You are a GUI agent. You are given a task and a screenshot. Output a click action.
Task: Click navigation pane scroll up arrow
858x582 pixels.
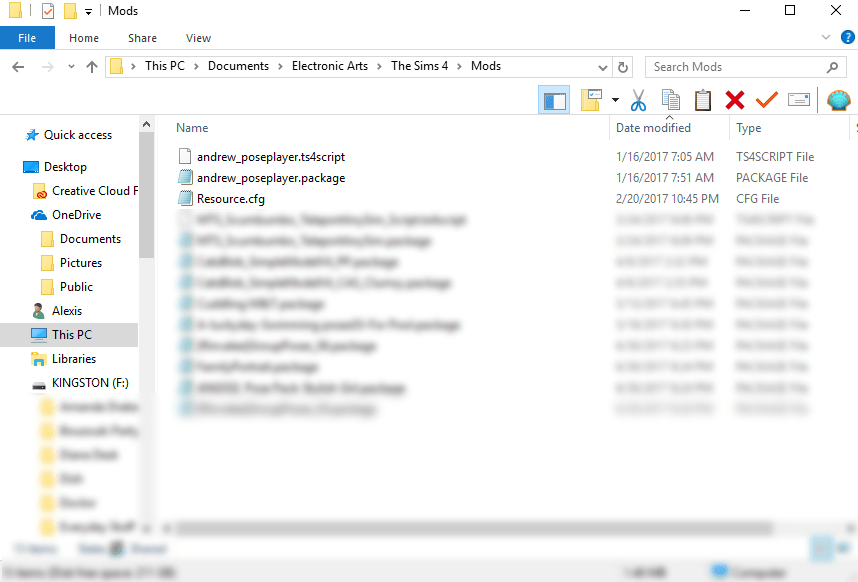click(x=146, y=124)
